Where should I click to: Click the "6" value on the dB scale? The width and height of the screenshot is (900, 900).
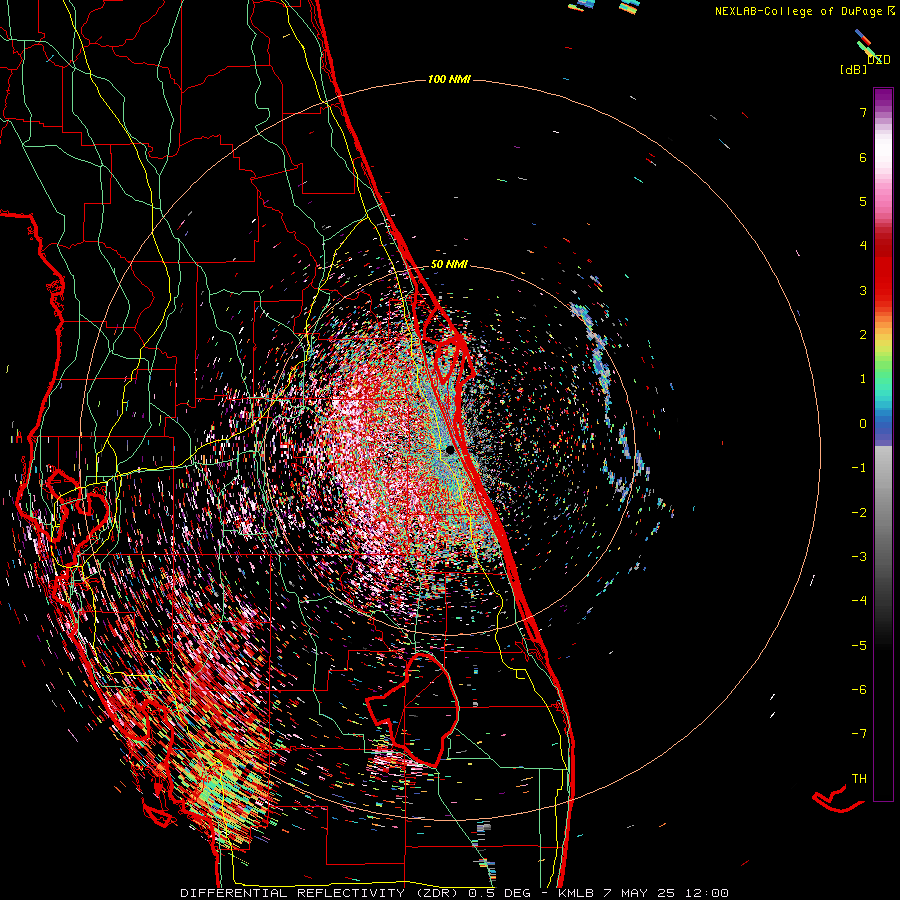(863, 157)
